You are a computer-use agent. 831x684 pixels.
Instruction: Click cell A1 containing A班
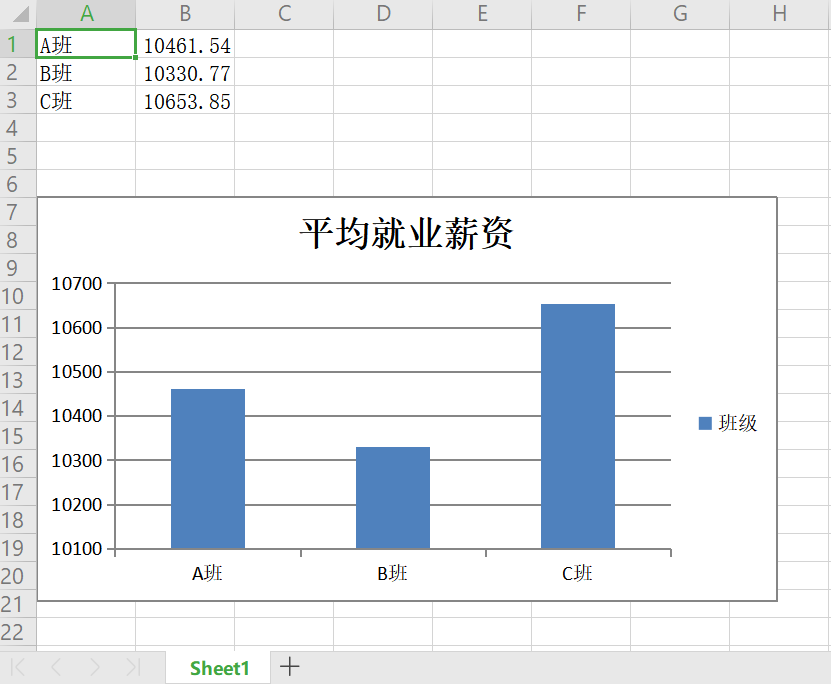tap(85, 44)
